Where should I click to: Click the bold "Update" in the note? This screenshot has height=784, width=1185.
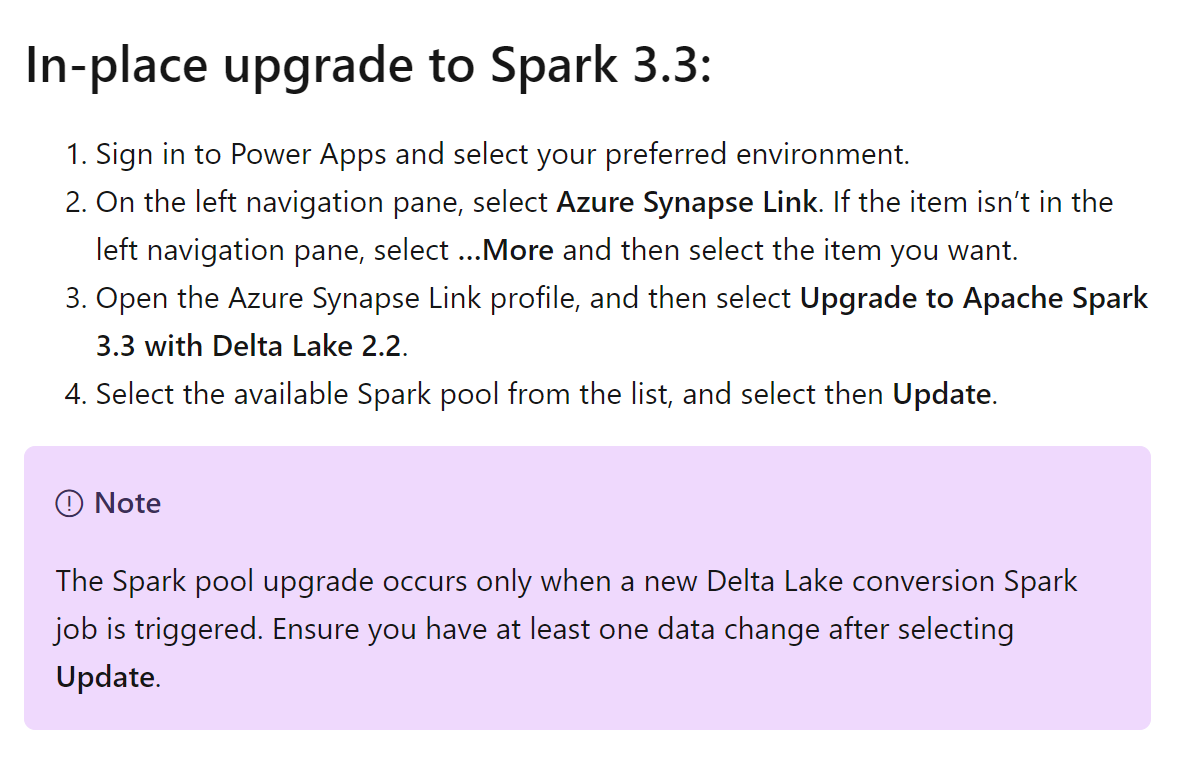point(105,677)
